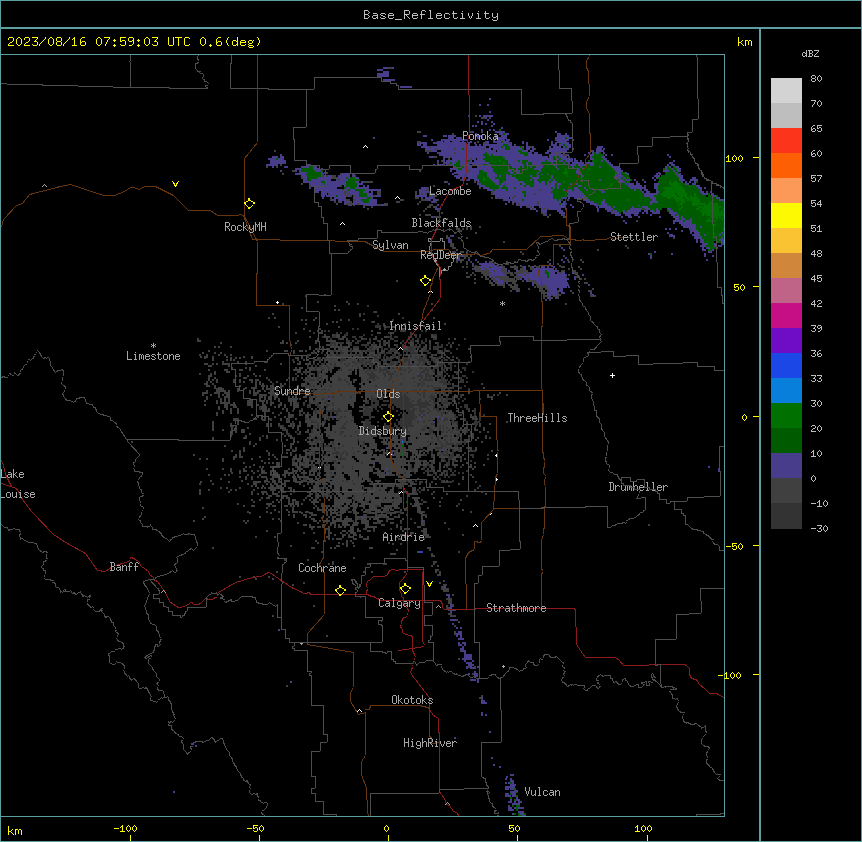862x842 pixels.
Task: Click the Vulcan label
Action: 543,792
